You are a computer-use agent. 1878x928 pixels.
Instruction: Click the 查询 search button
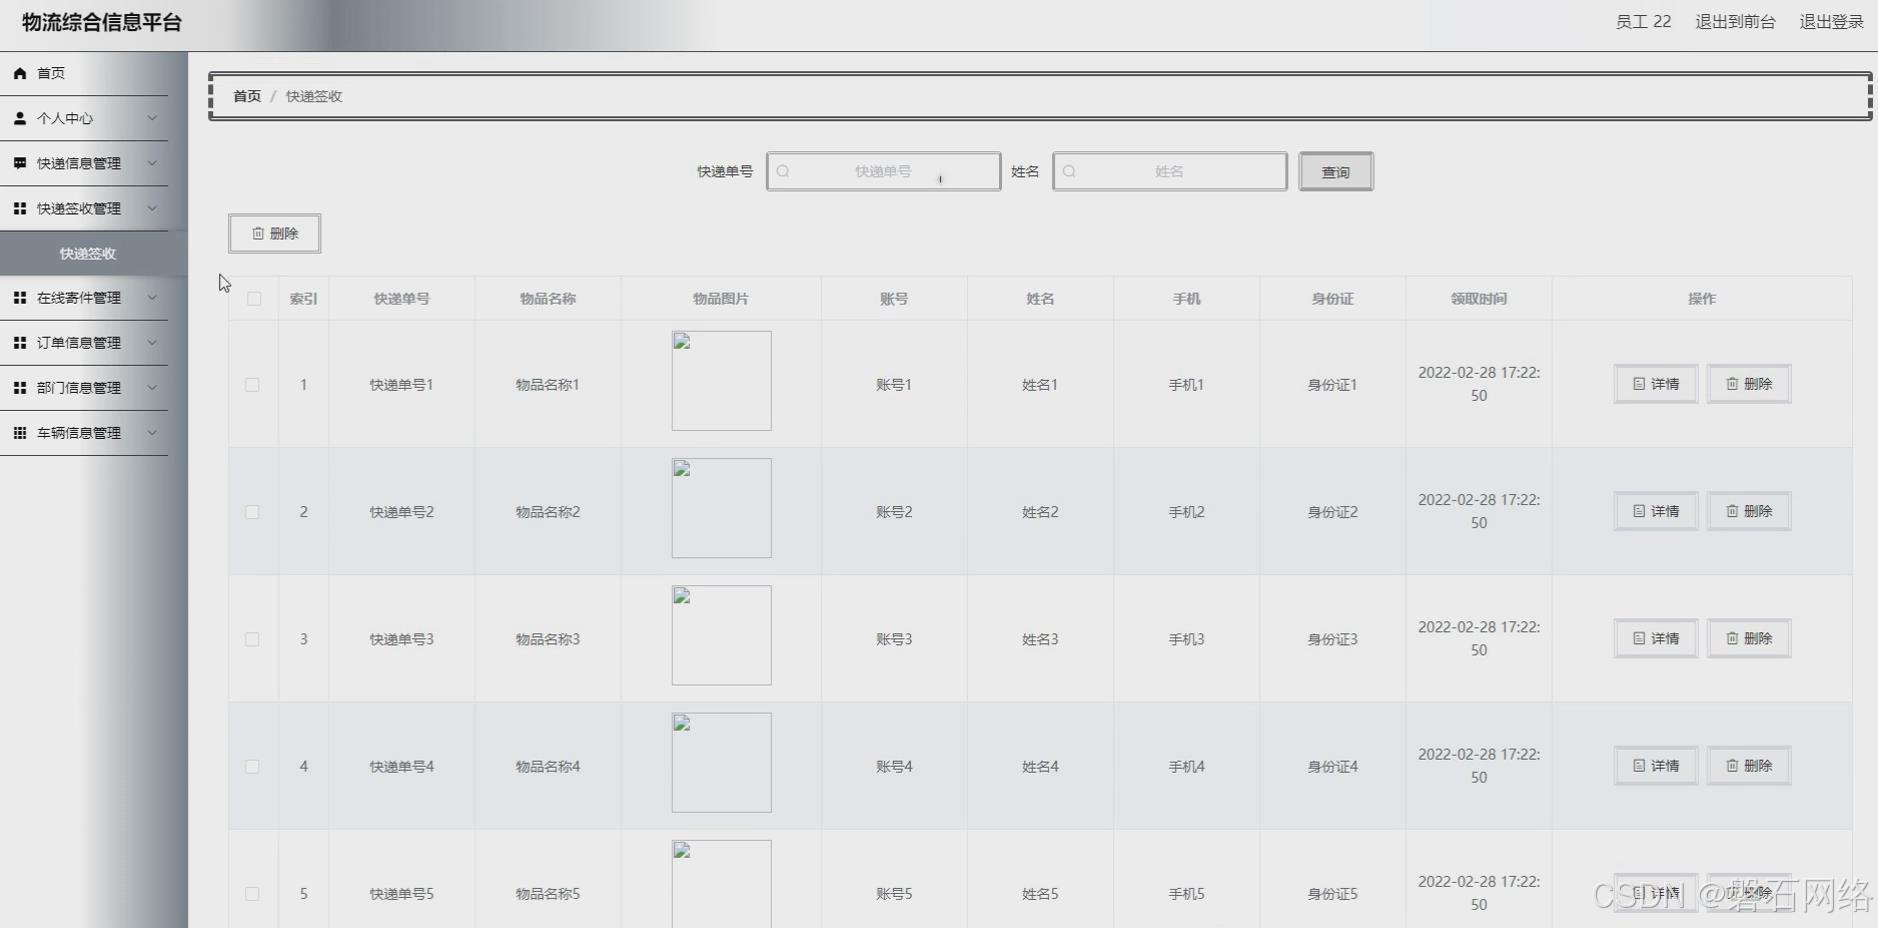(x=1335, y=171)
